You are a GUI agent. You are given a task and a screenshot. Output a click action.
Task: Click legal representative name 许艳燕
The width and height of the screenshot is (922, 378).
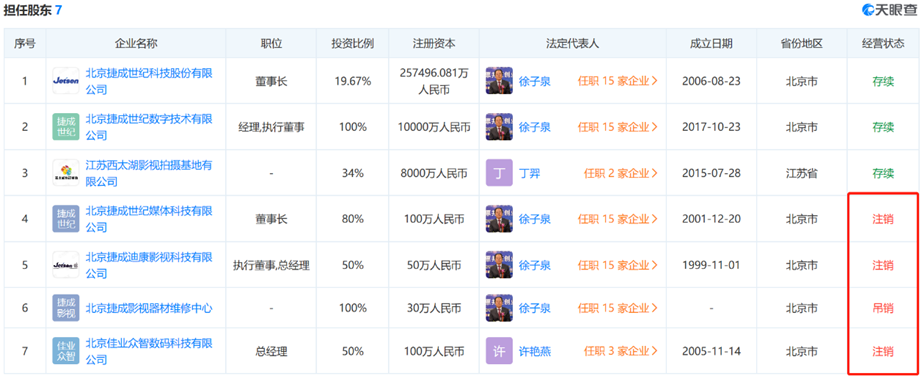point(535,352)
